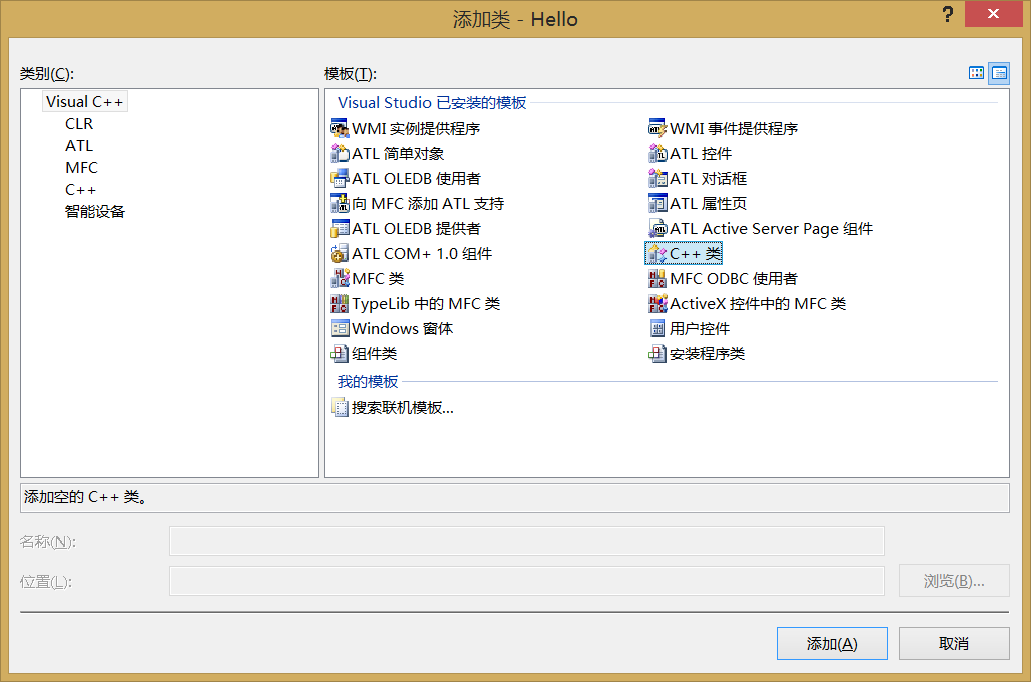1031x682 pixels.
Task: Select the C++ 类 template icon
Action: click(658, 254)
